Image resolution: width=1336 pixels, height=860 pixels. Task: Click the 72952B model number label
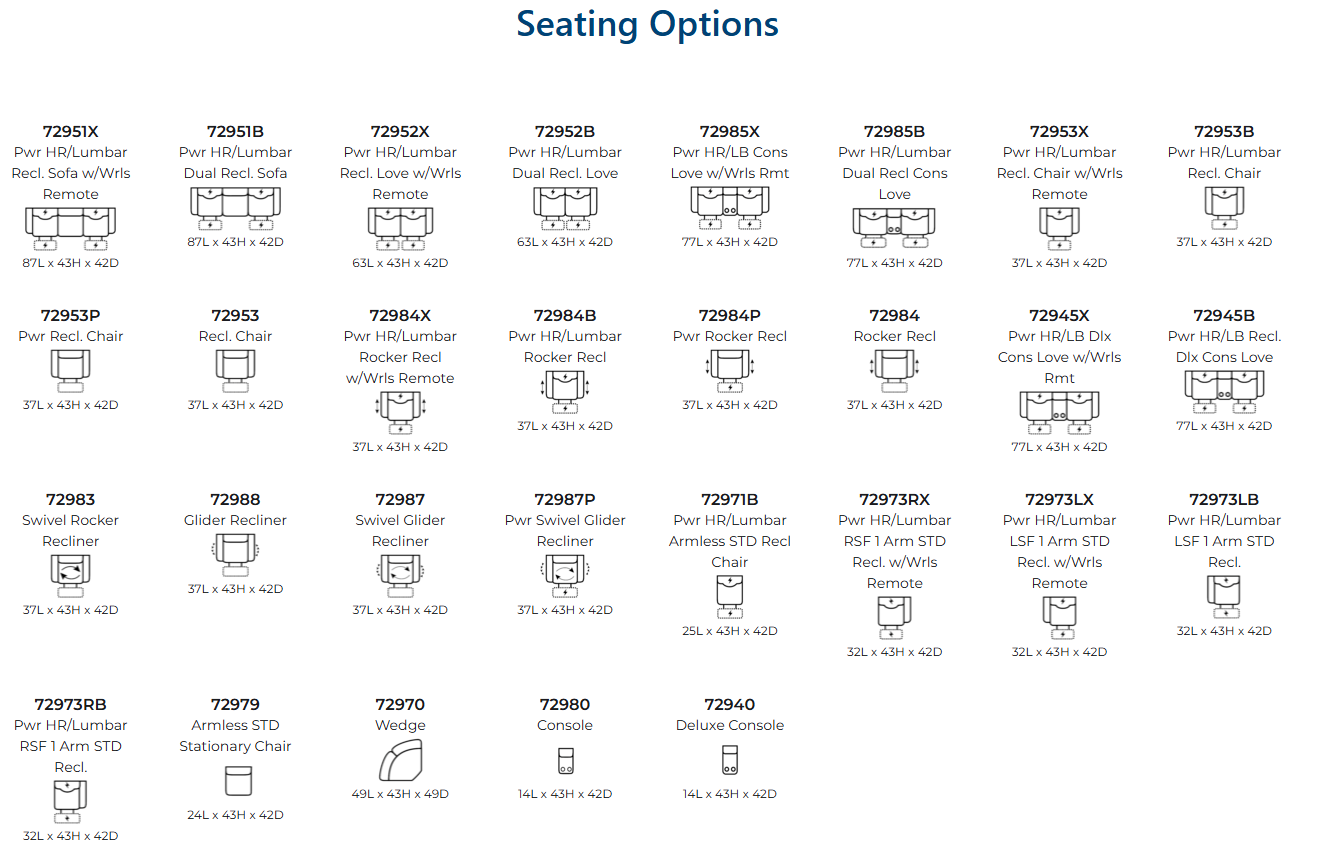(x=565, y=131)
